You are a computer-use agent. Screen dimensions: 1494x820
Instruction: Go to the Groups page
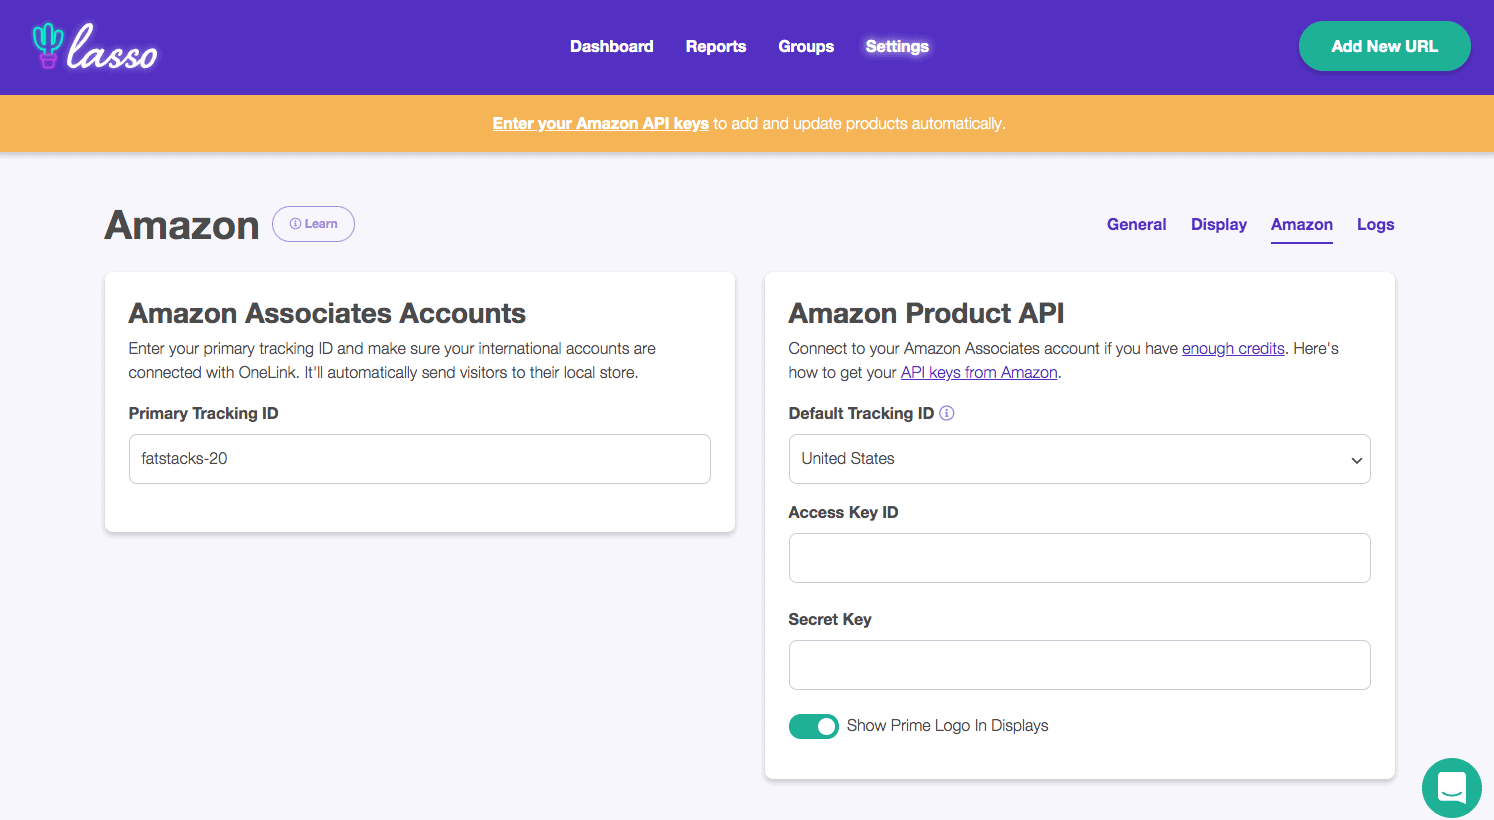[x=805, y=46]
